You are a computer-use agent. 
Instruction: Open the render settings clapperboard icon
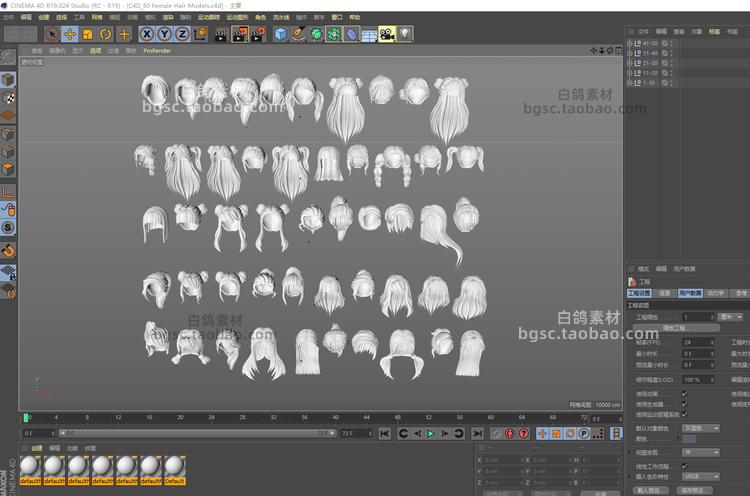(x=258, y=34)
